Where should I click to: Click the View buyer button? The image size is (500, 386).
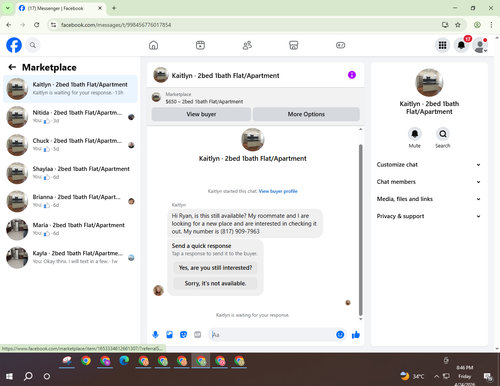pyautogui.click(x=201, y=114)
